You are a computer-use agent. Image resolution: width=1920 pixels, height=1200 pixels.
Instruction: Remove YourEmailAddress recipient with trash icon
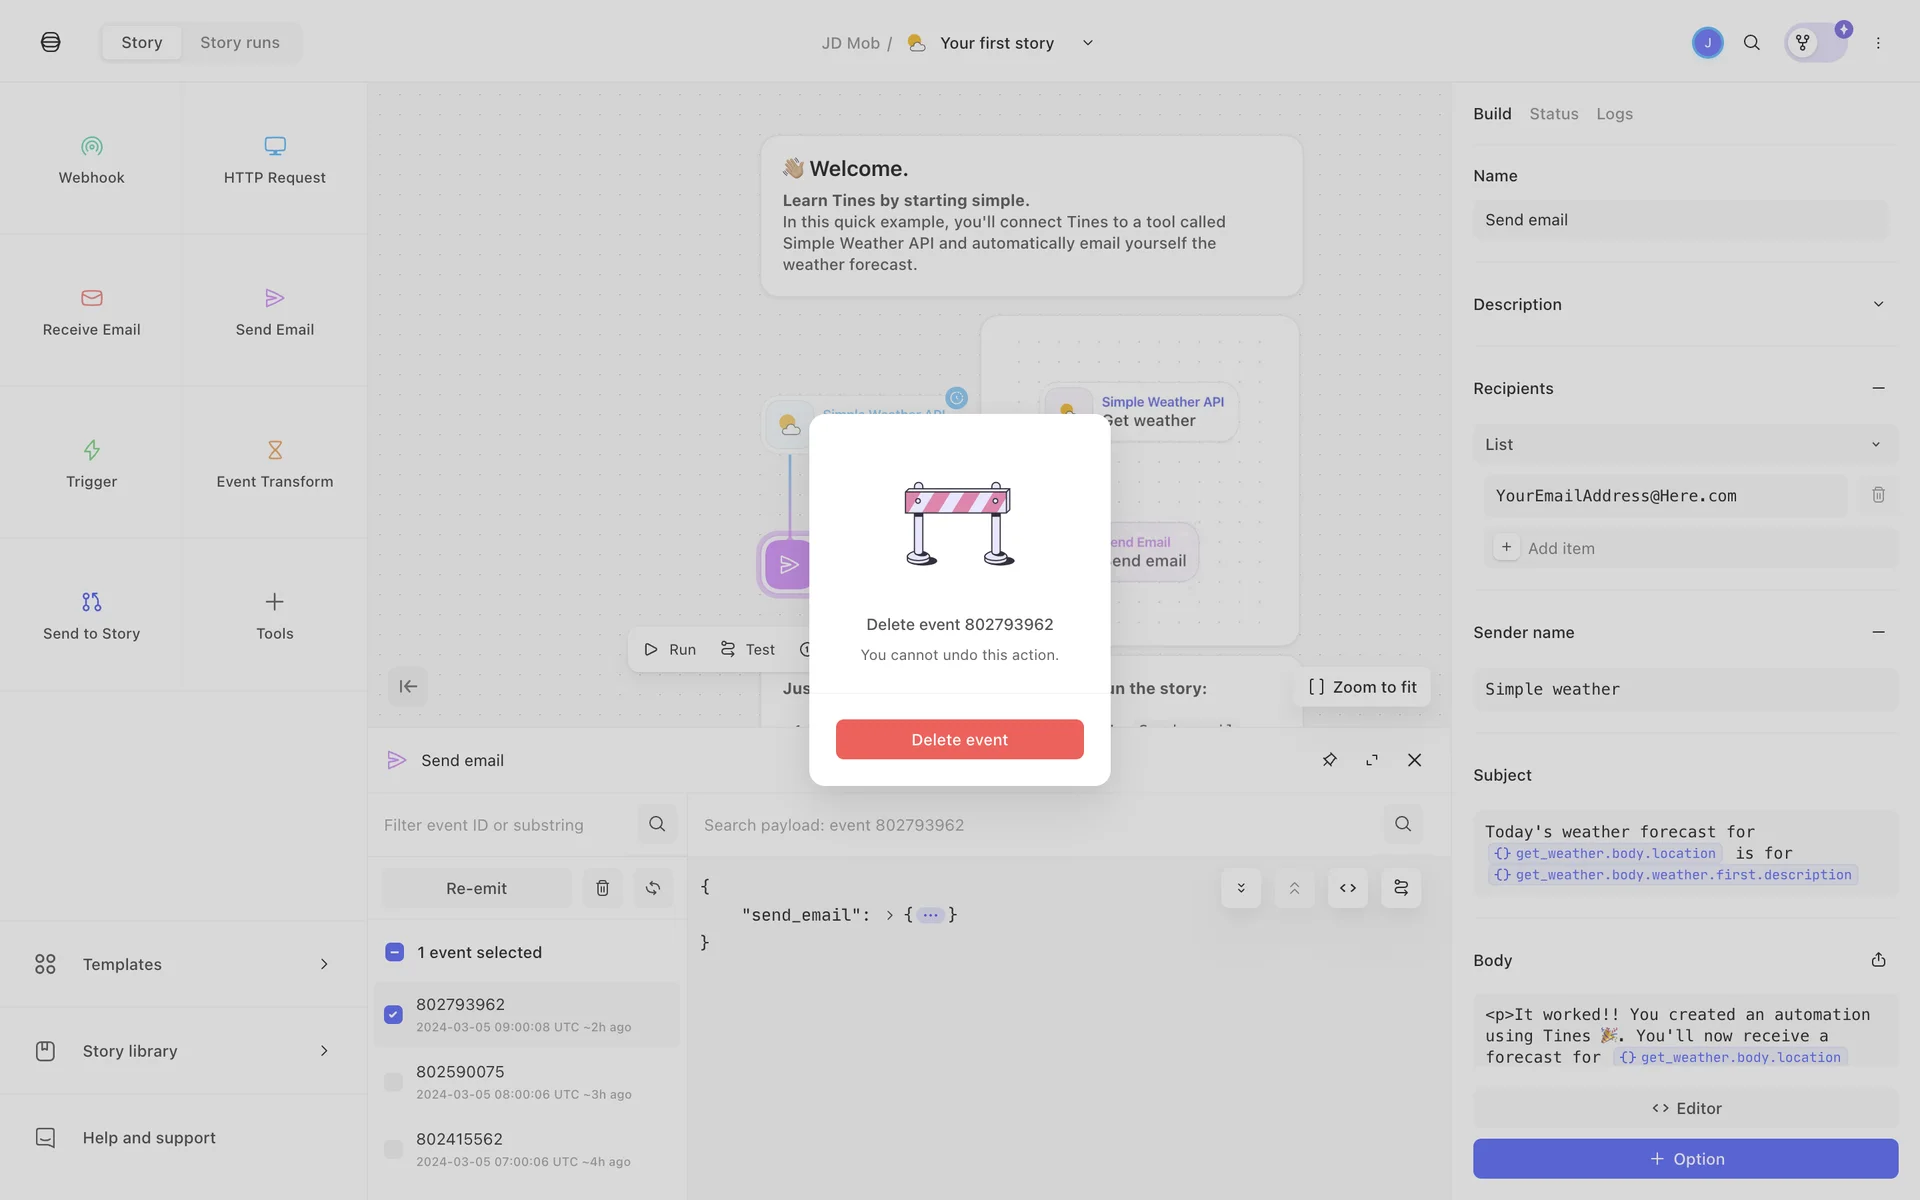pos(1878,495)
